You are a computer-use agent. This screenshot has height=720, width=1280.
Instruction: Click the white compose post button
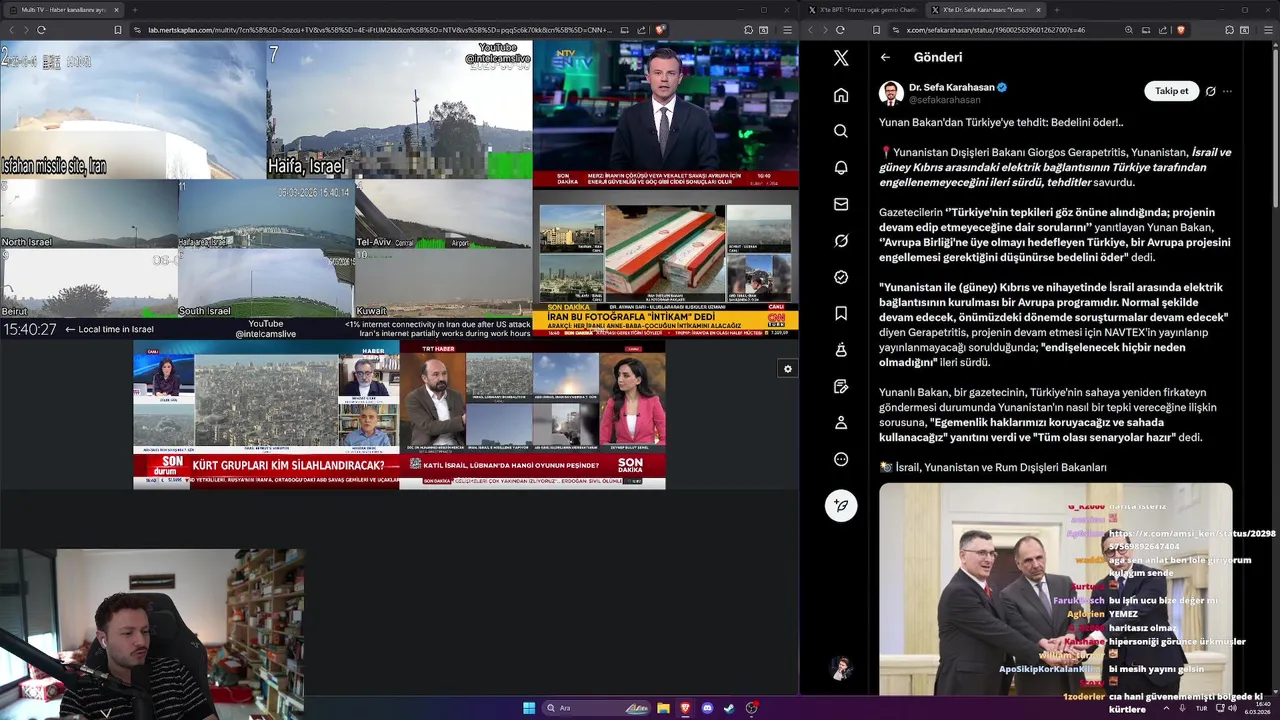coord(841,505)
